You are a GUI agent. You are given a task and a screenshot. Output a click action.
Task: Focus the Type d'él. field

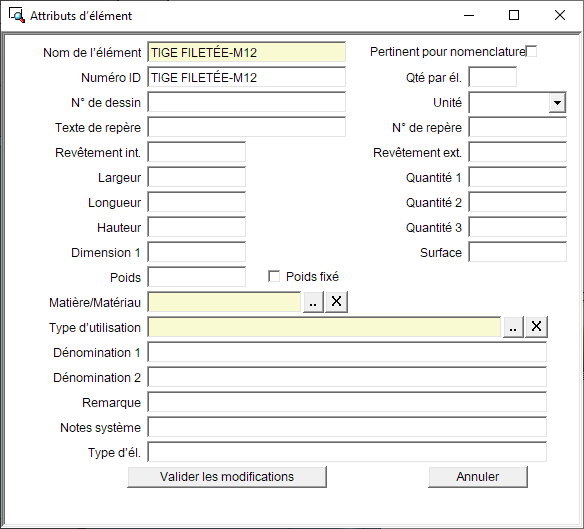tap(347, 452)
